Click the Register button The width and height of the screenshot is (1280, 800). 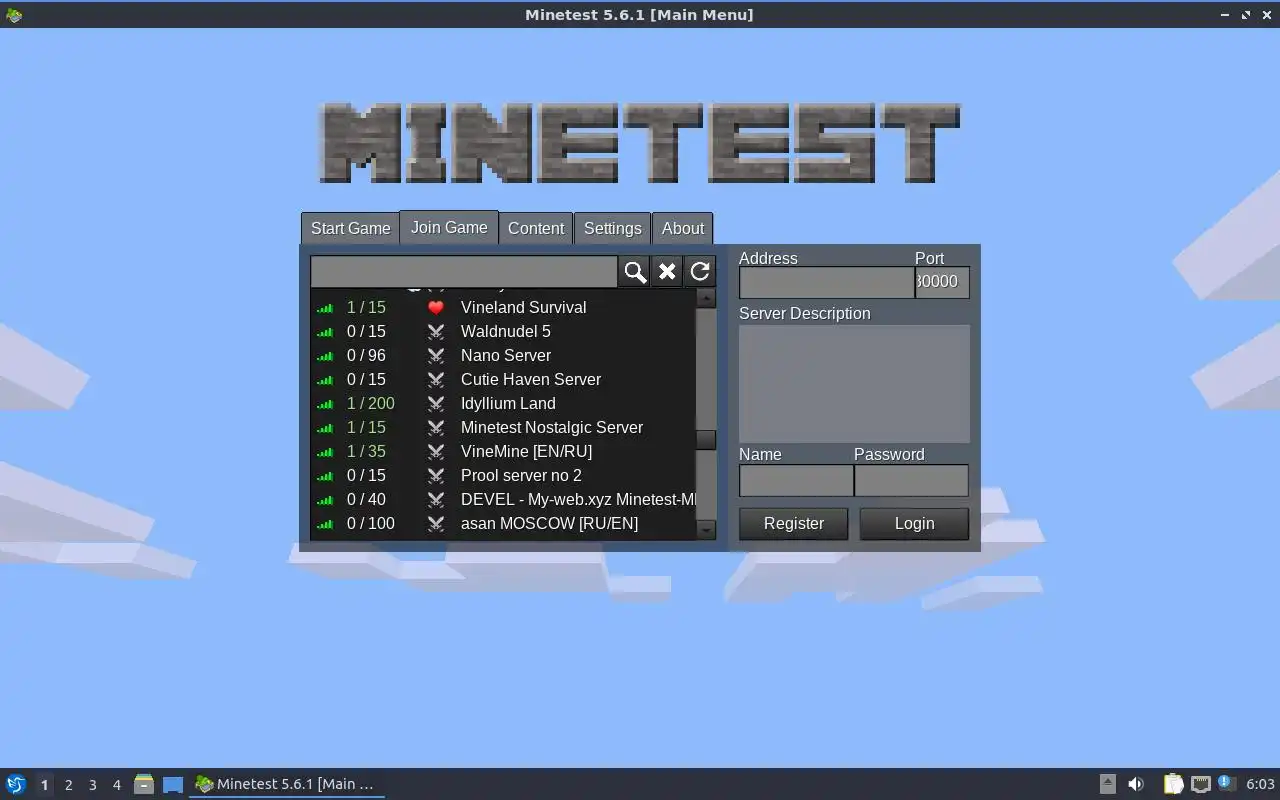[794, 523]
